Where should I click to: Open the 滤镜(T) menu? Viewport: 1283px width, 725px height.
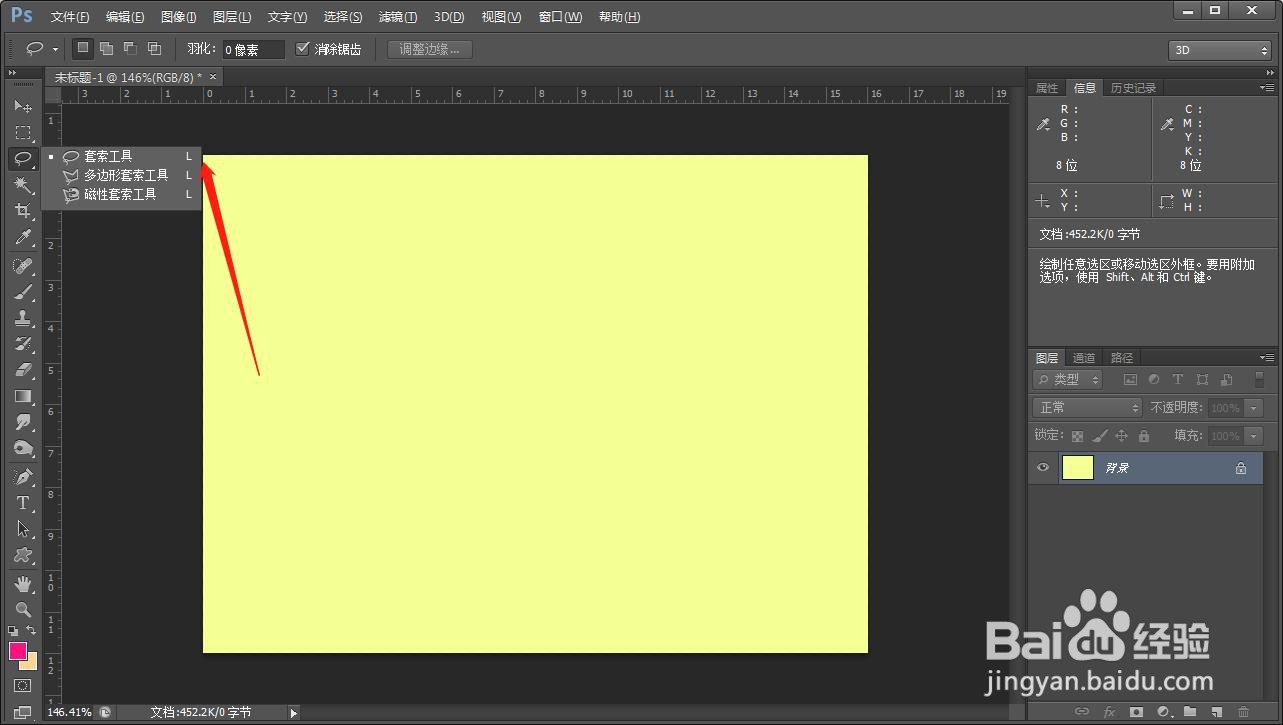point(398,17)
